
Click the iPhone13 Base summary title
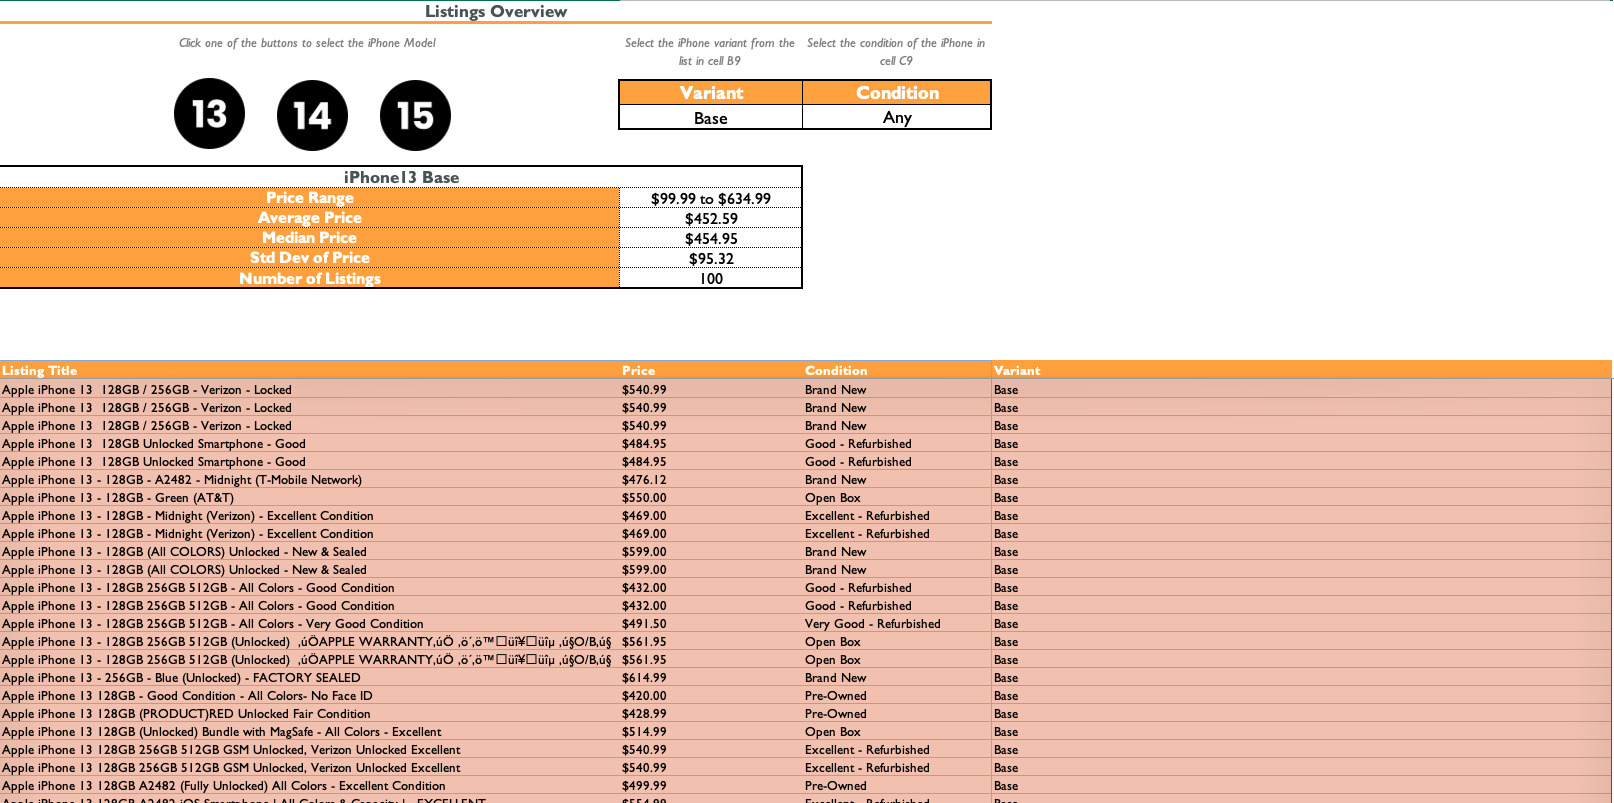(x=401, y=177)
